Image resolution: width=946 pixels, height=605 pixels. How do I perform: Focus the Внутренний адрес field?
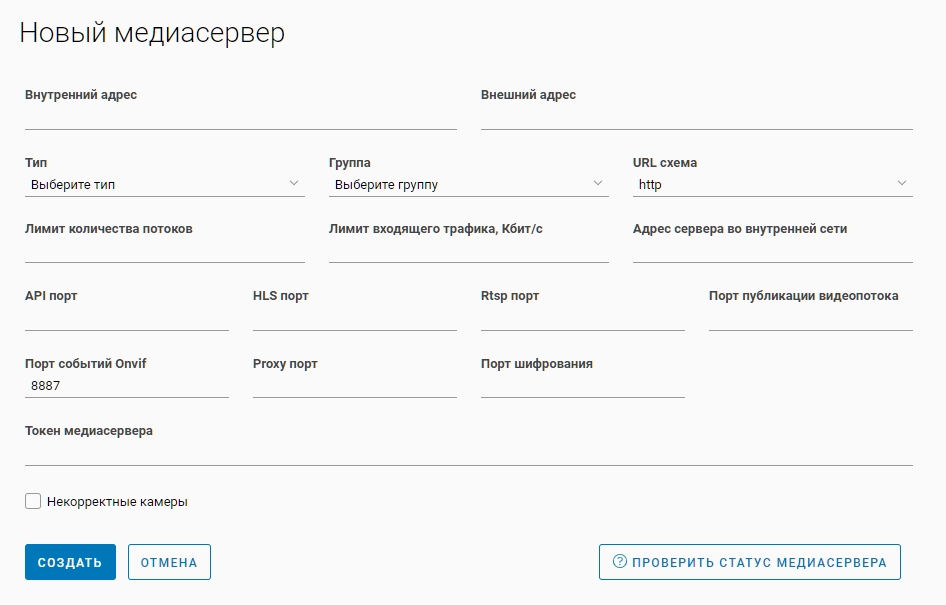tap(240, 117)
